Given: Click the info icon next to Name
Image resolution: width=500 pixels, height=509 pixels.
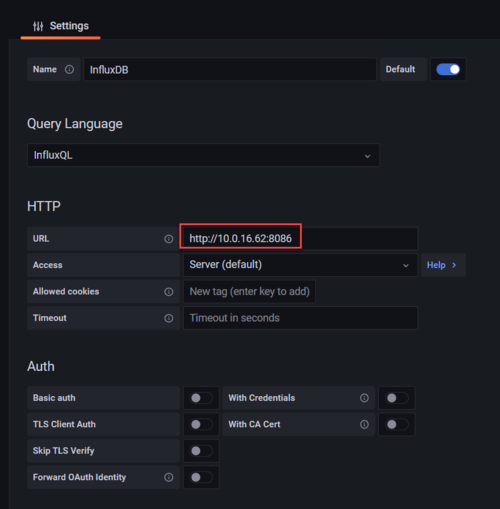Looking at the screenshot, I should point(69,69).
